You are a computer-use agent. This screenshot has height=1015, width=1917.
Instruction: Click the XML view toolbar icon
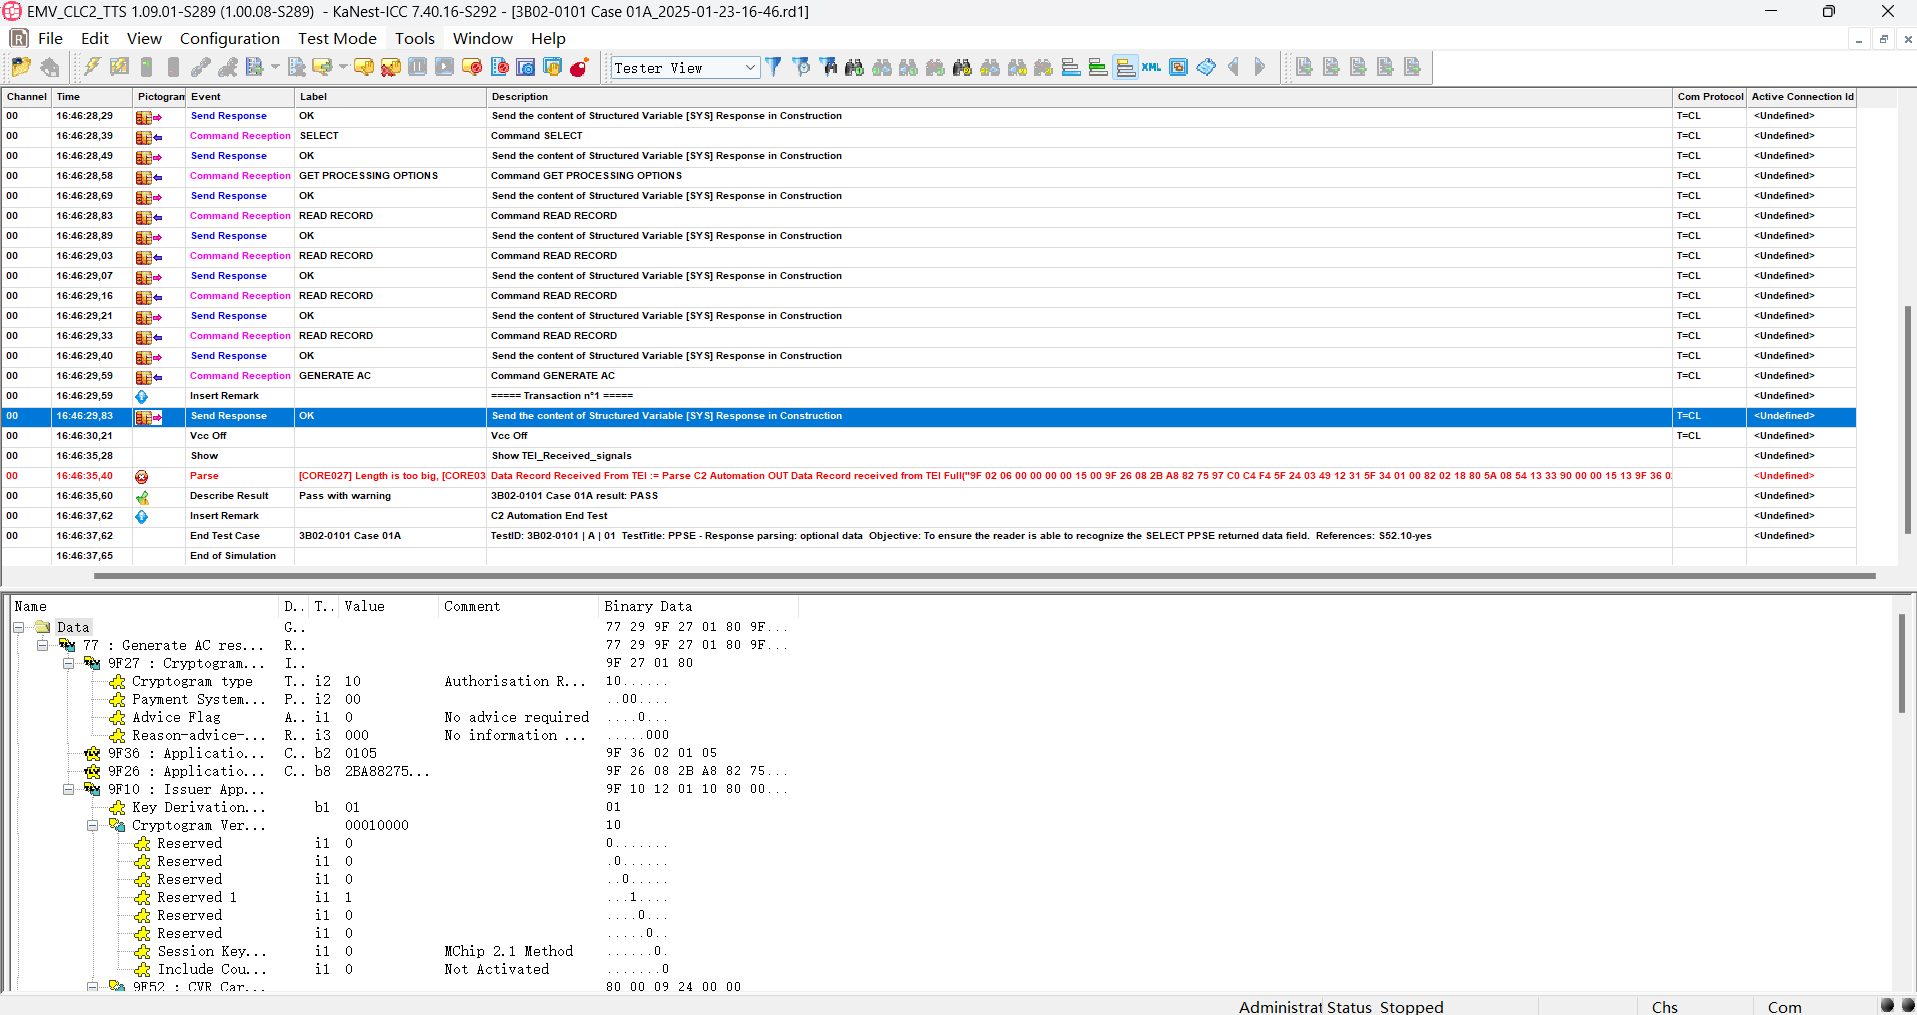(x=1152, y=67)
